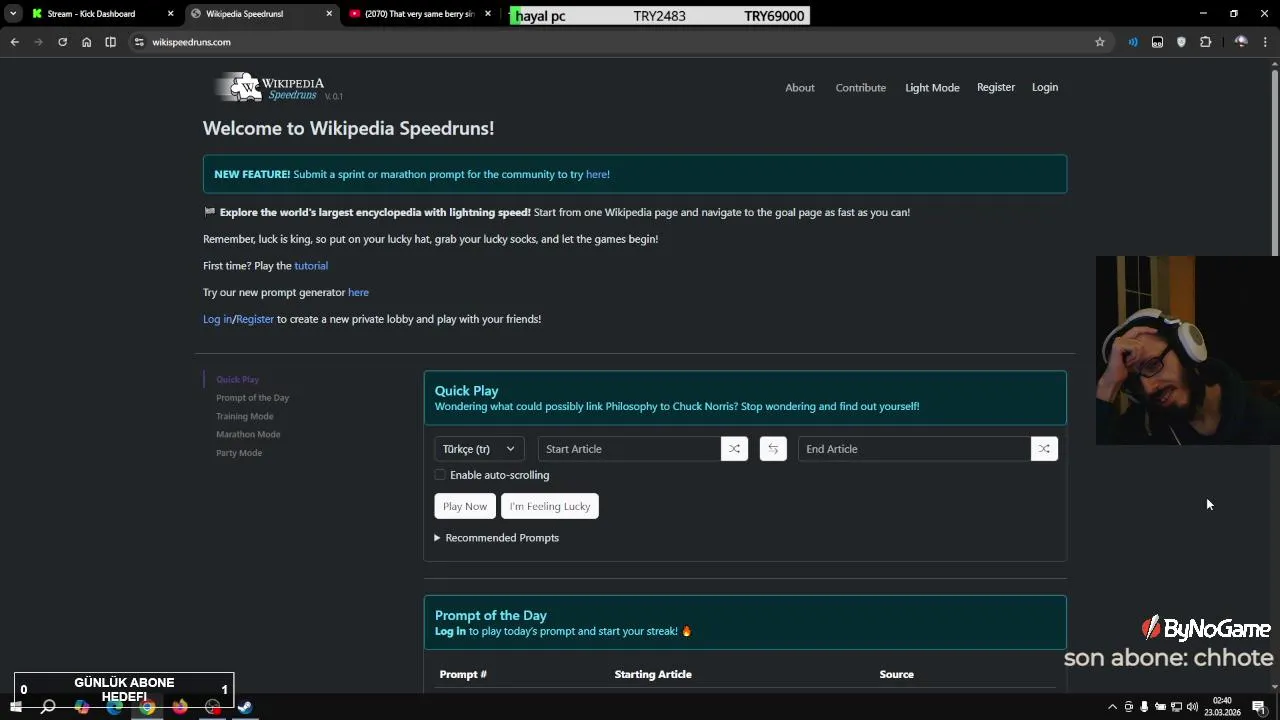Switch to the YouTube berry tab
The width and height of the screenshot is (1280, 720).
419,14
